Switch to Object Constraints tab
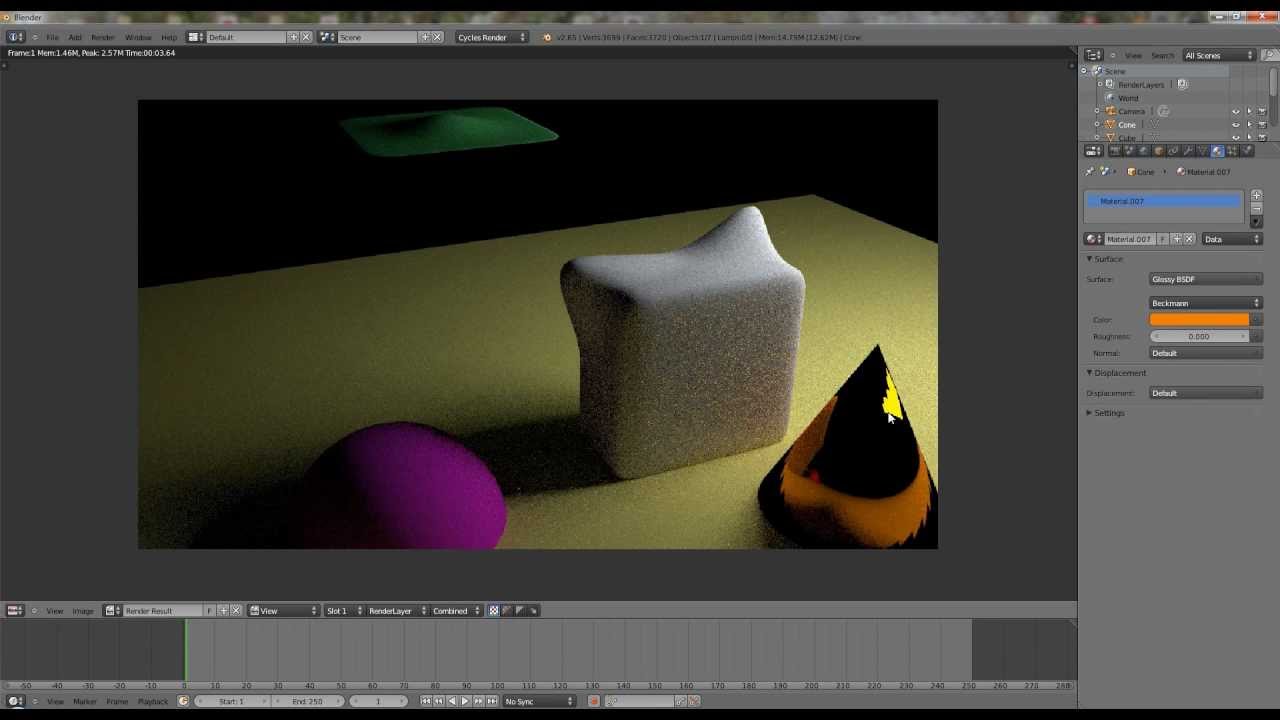 1173,151
